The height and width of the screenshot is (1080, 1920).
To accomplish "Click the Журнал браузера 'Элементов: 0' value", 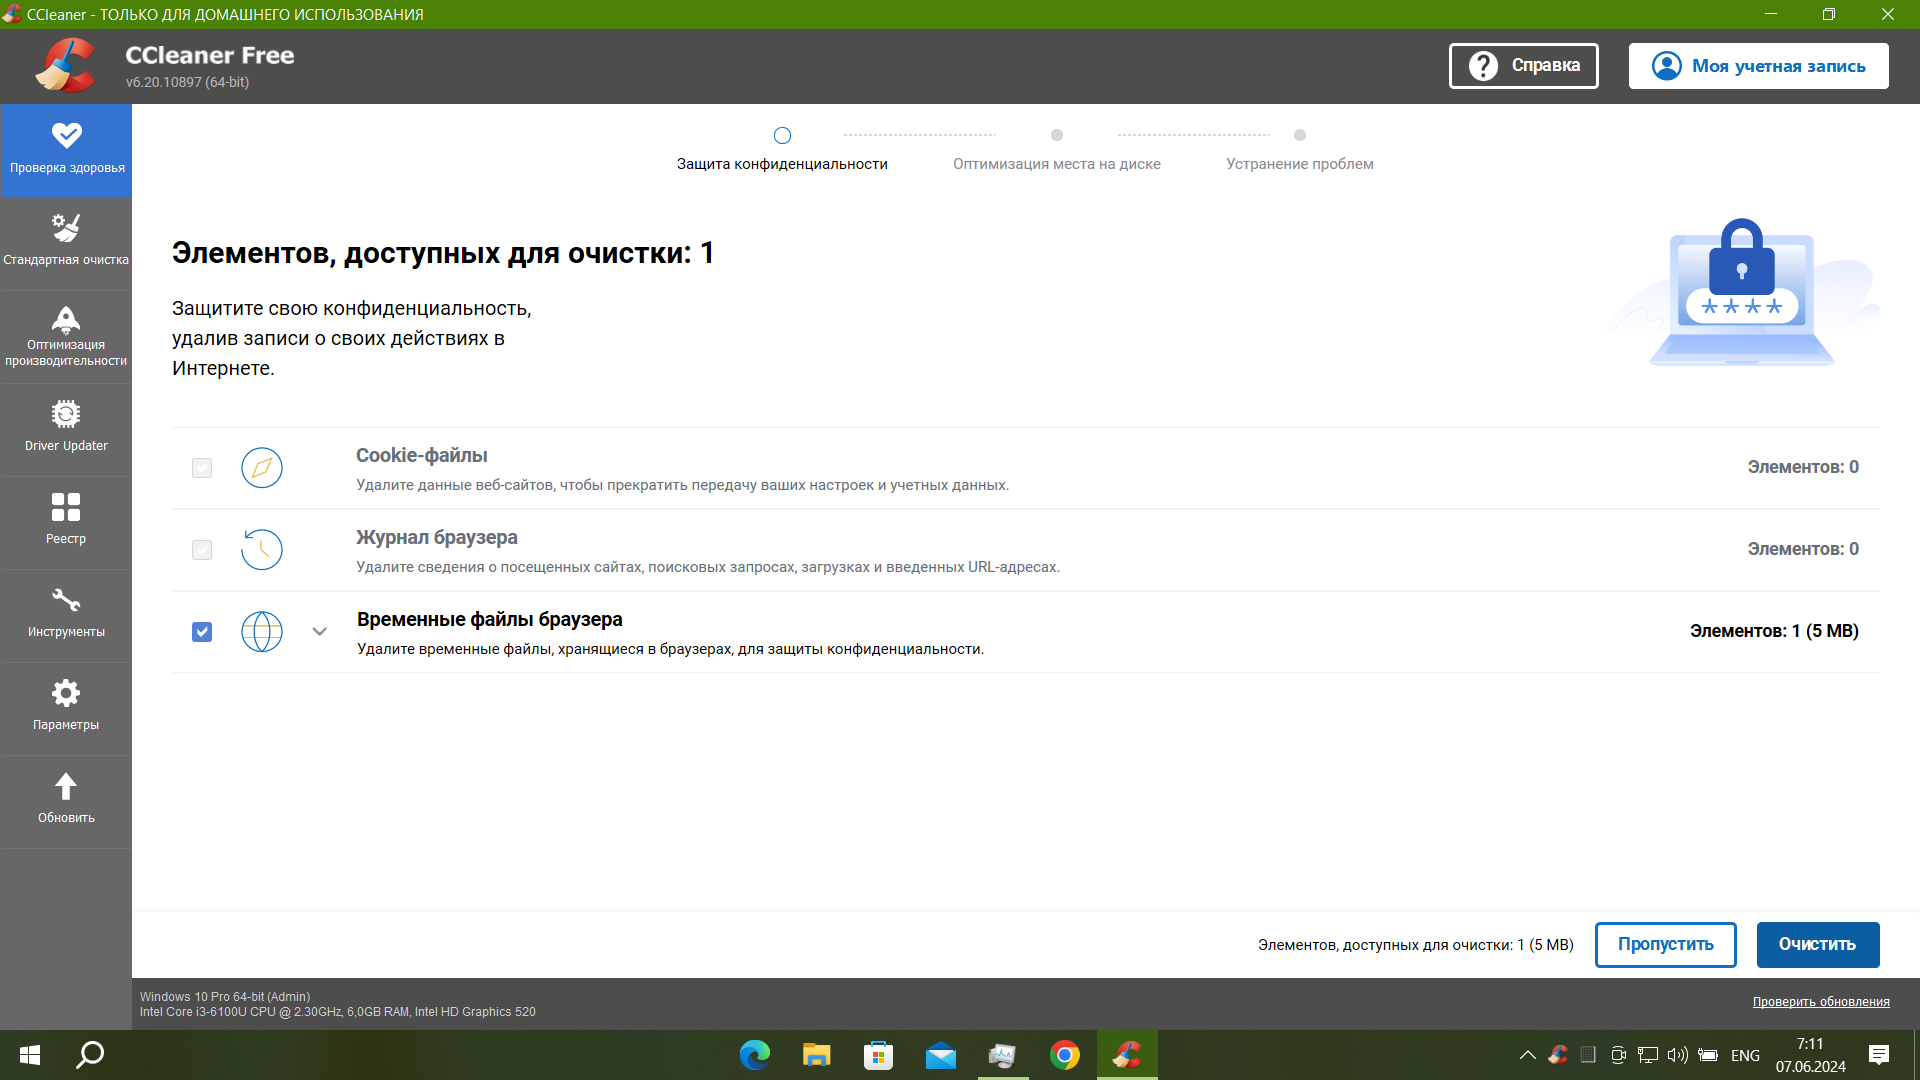I will coord(1803,549).
